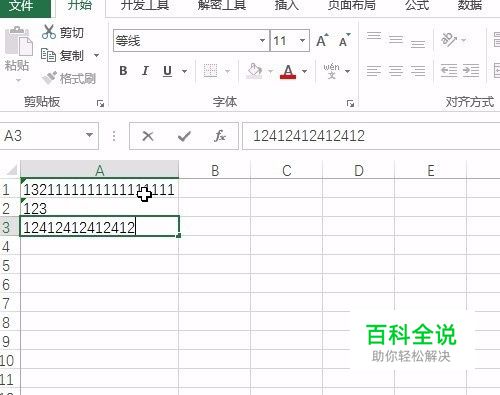Open fill color dropdown arrow
This screenshot has height=395, width=500.
tap(270, 71)
